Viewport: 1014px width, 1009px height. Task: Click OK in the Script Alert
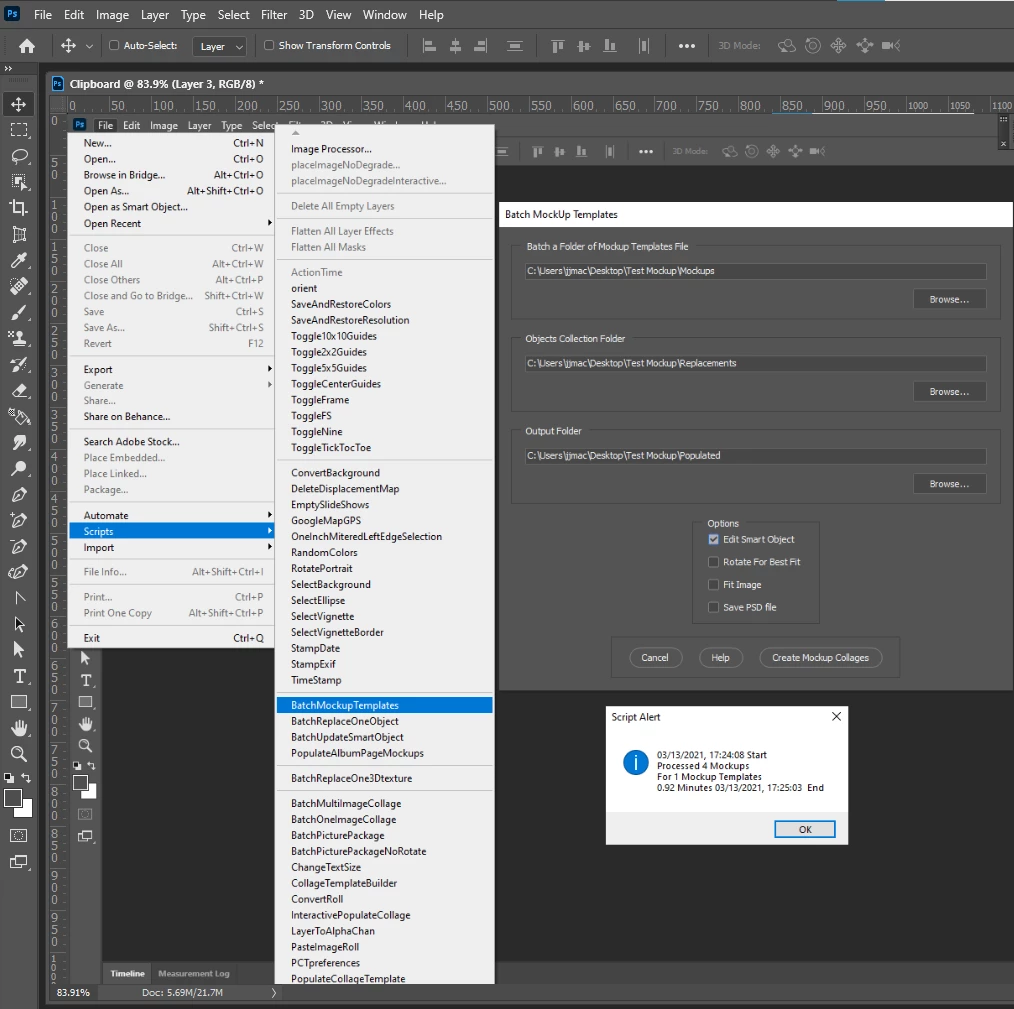point(804,829)
